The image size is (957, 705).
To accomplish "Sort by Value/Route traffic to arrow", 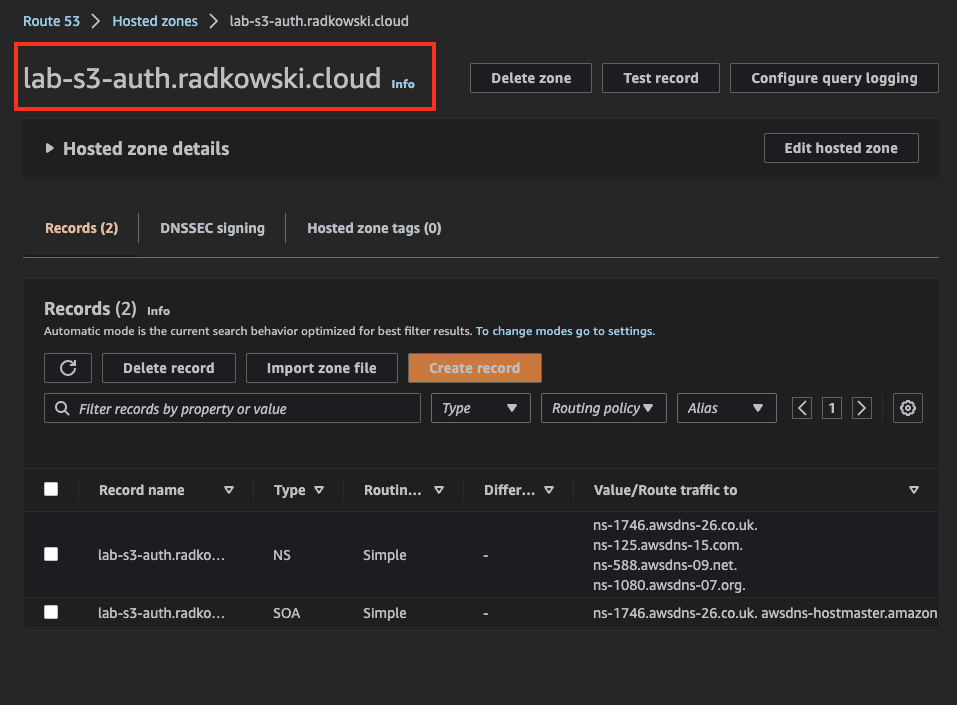I will (914, 490).
